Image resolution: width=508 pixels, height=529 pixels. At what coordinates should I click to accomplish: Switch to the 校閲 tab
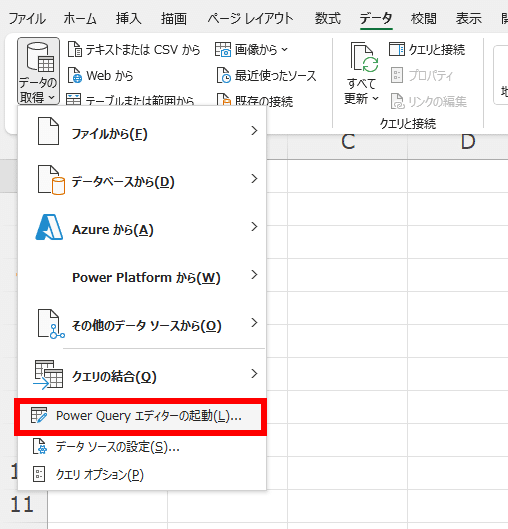tap(424, 18)
